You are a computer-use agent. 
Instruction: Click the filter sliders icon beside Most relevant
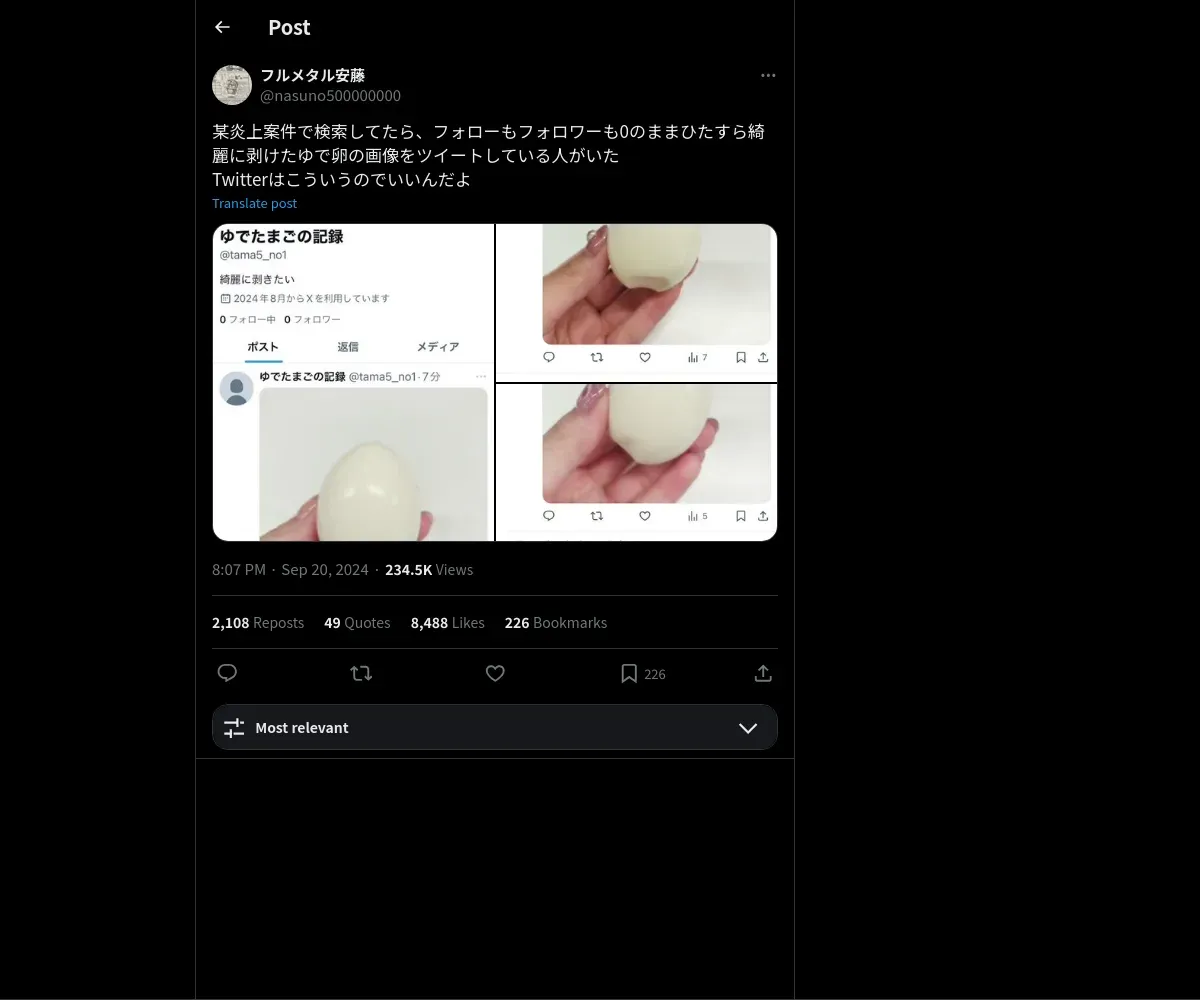point(234,728)
